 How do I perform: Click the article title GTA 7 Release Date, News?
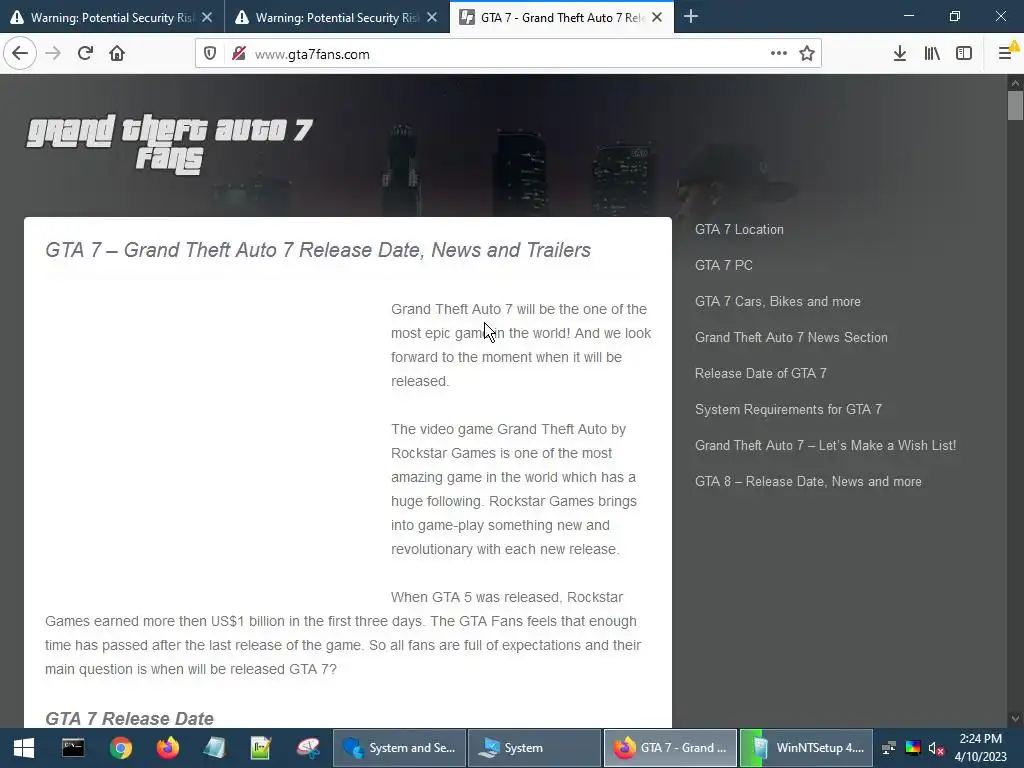point(317,249)
